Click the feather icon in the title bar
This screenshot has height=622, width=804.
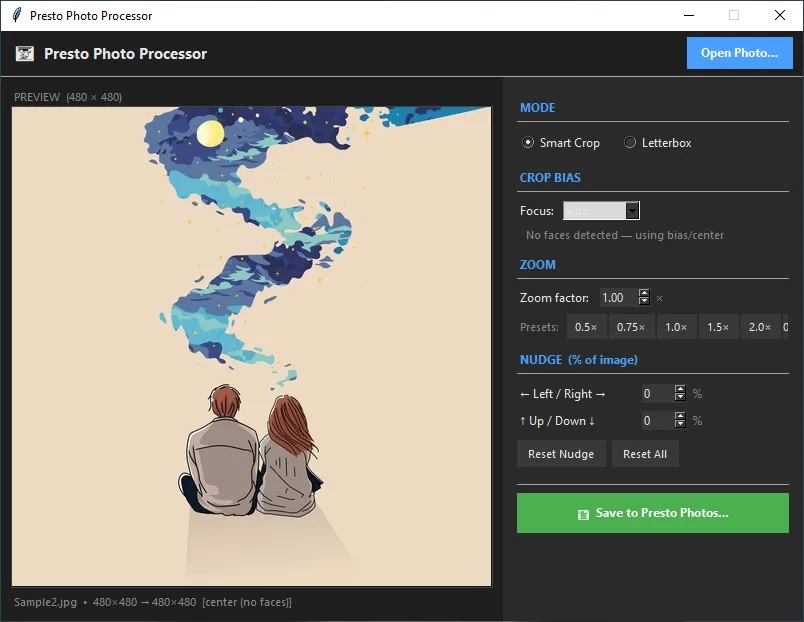tap(17, 15)
